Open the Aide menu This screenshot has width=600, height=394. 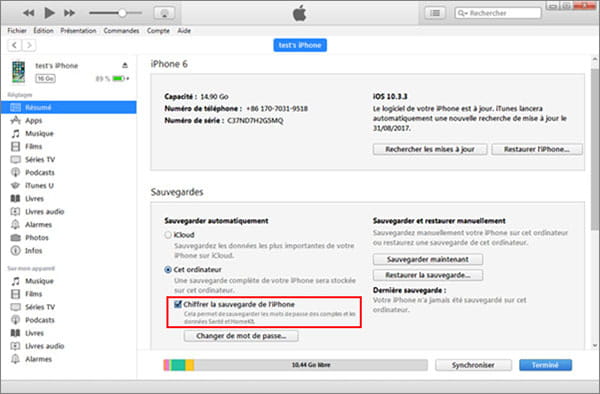click(x=184, y=31)
